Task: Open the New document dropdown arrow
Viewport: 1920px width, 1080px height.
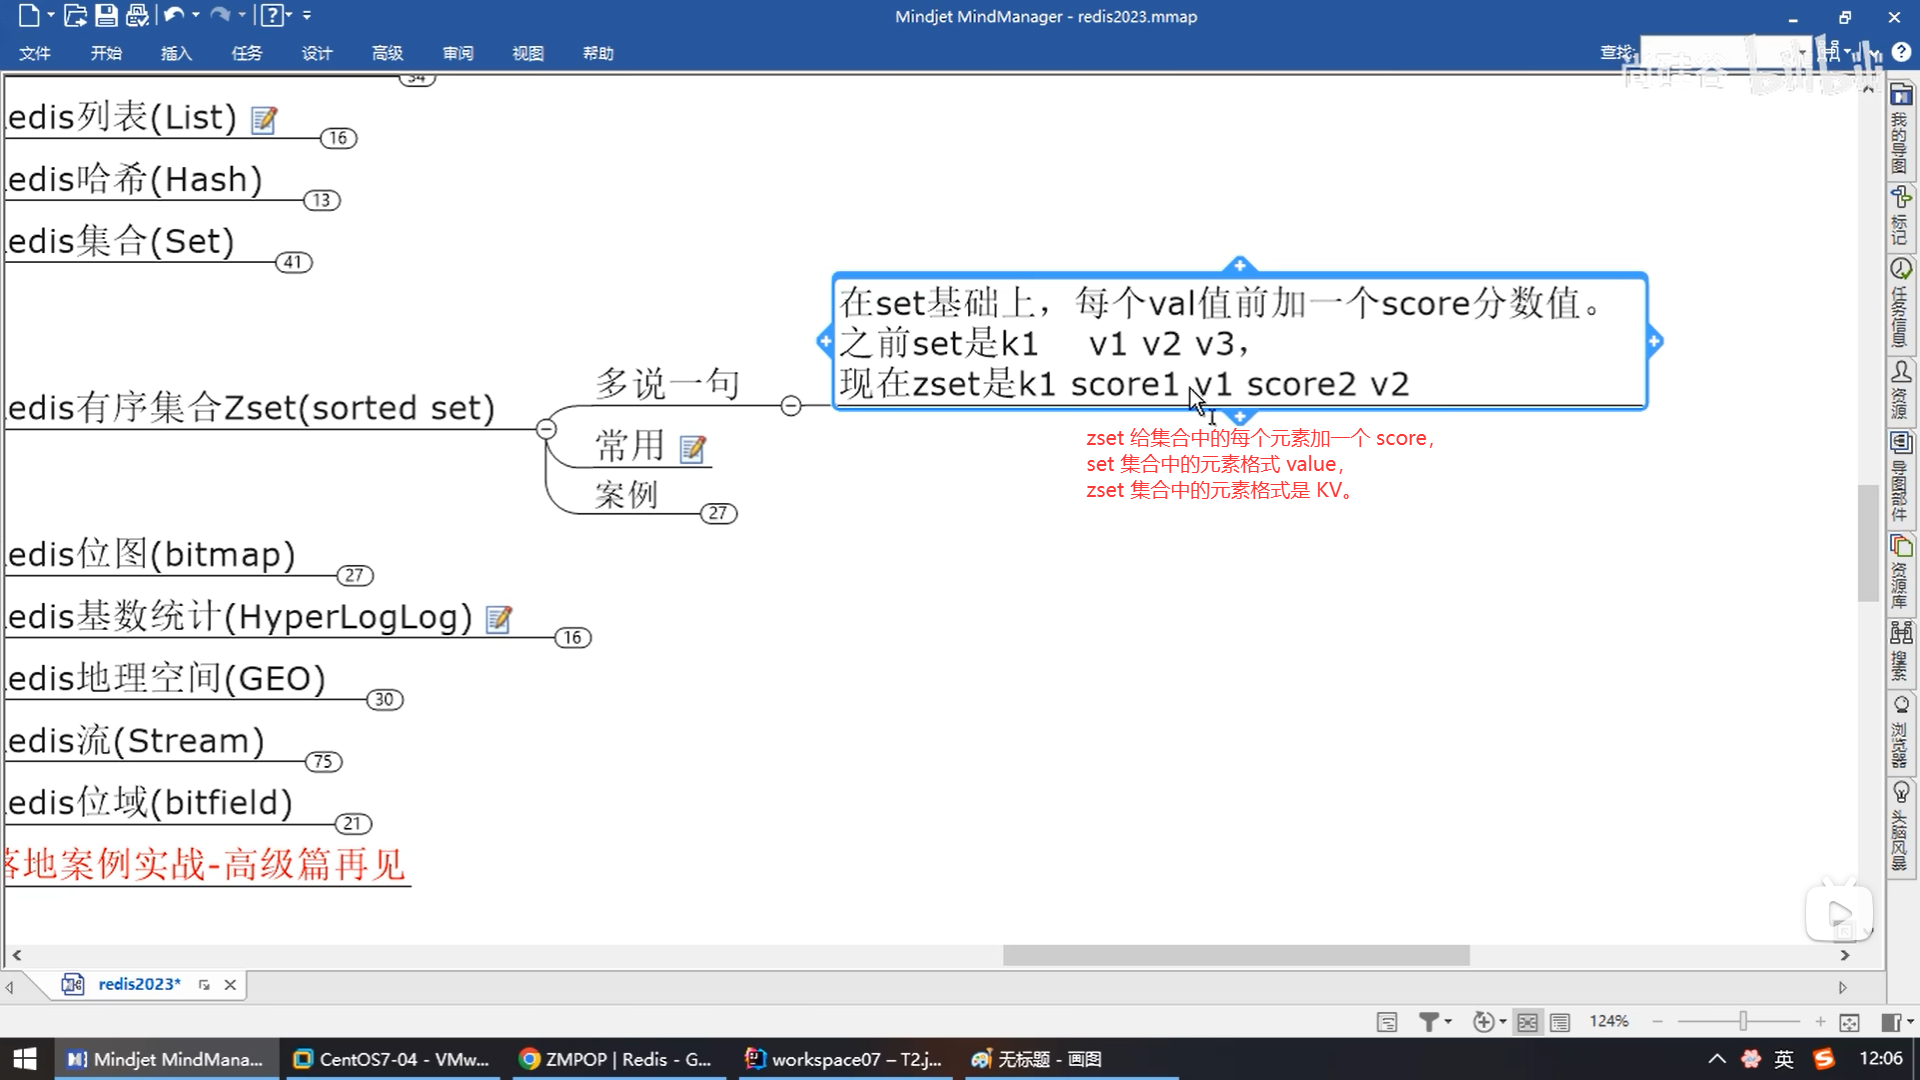Action: point(51,15)
